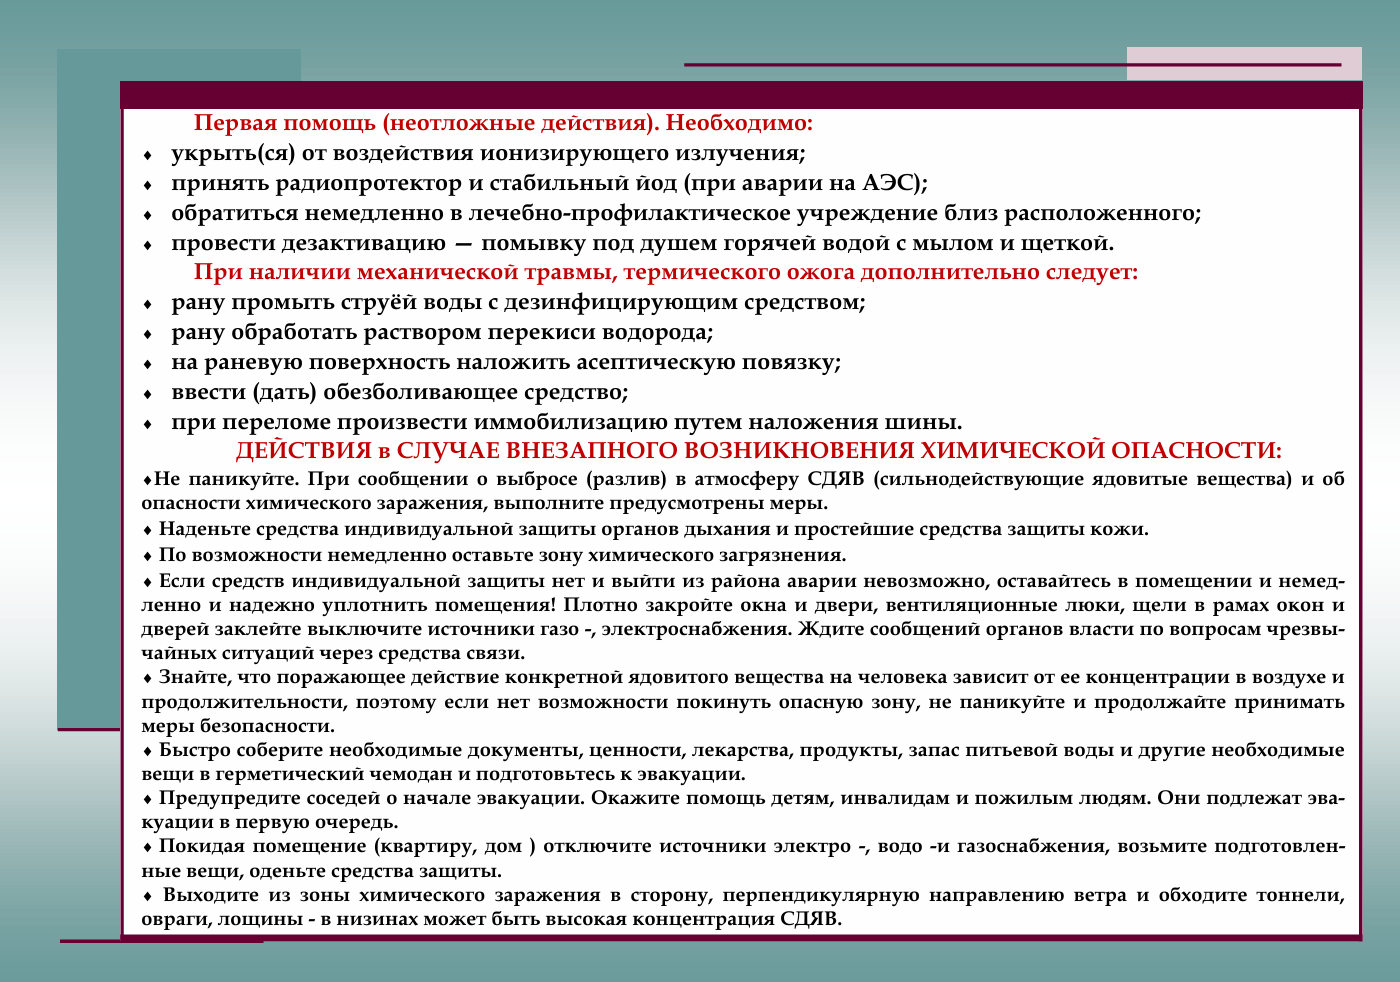
Task: Click the paragraph starting 'Предупредите соседей о начале эвакуации'
Action: 743,810
